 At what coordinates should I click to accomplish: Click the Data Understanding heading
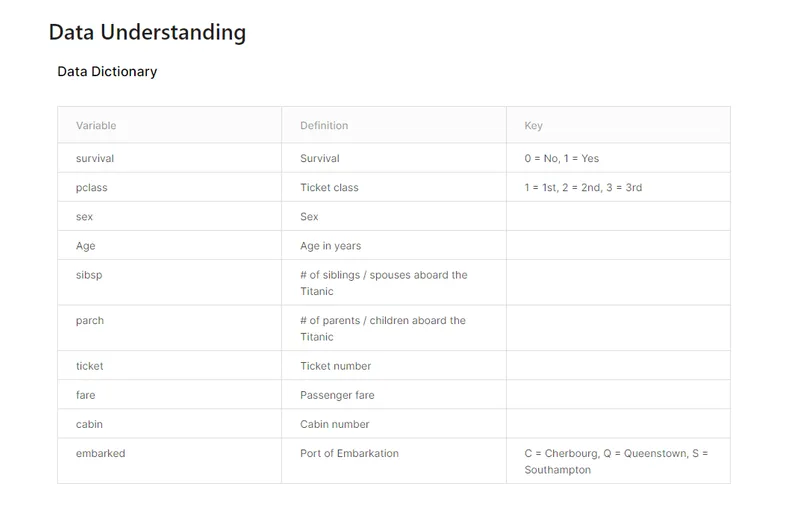pos(147,32)
